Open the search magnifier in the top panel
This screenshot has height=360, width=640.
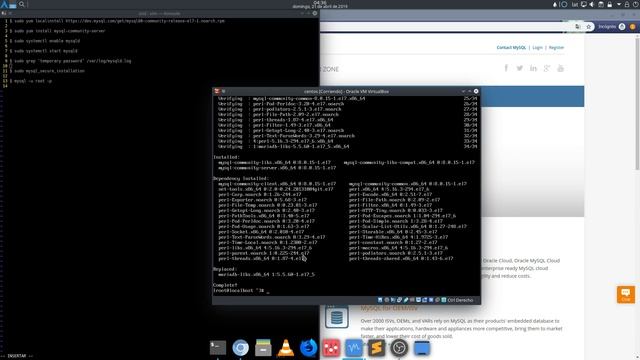(x=22, y=4)
